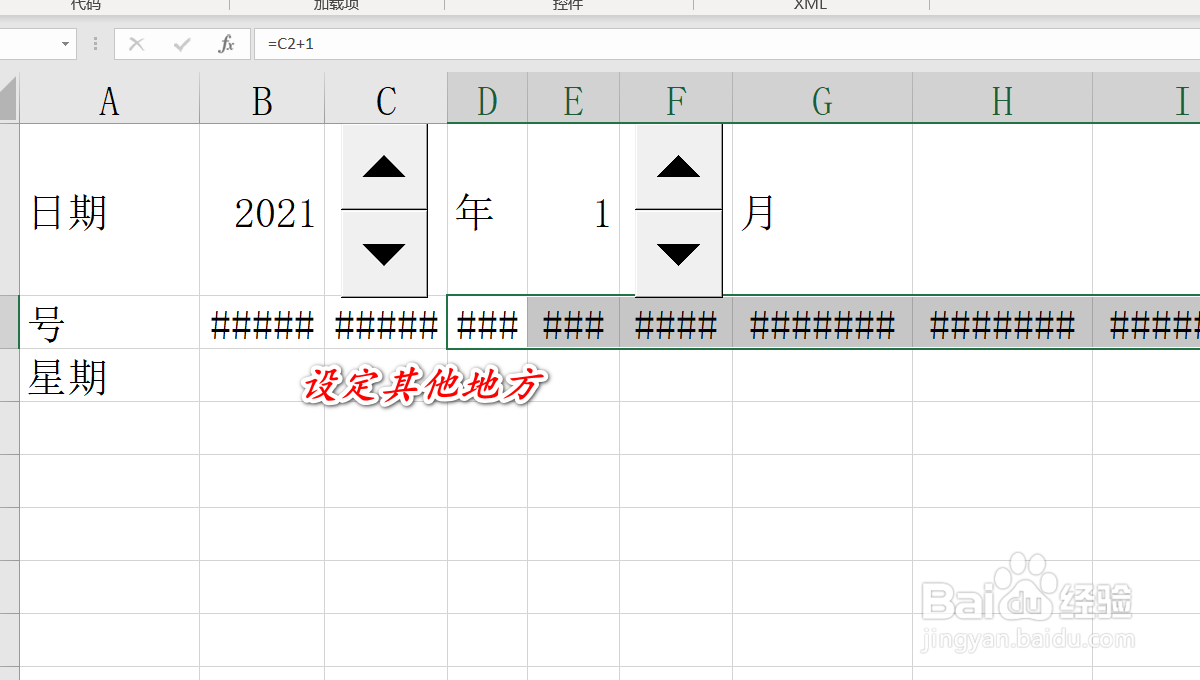This screenshot has width=1200, height=680.
Task: Click the Select All corner triangle
Action: 9,100
